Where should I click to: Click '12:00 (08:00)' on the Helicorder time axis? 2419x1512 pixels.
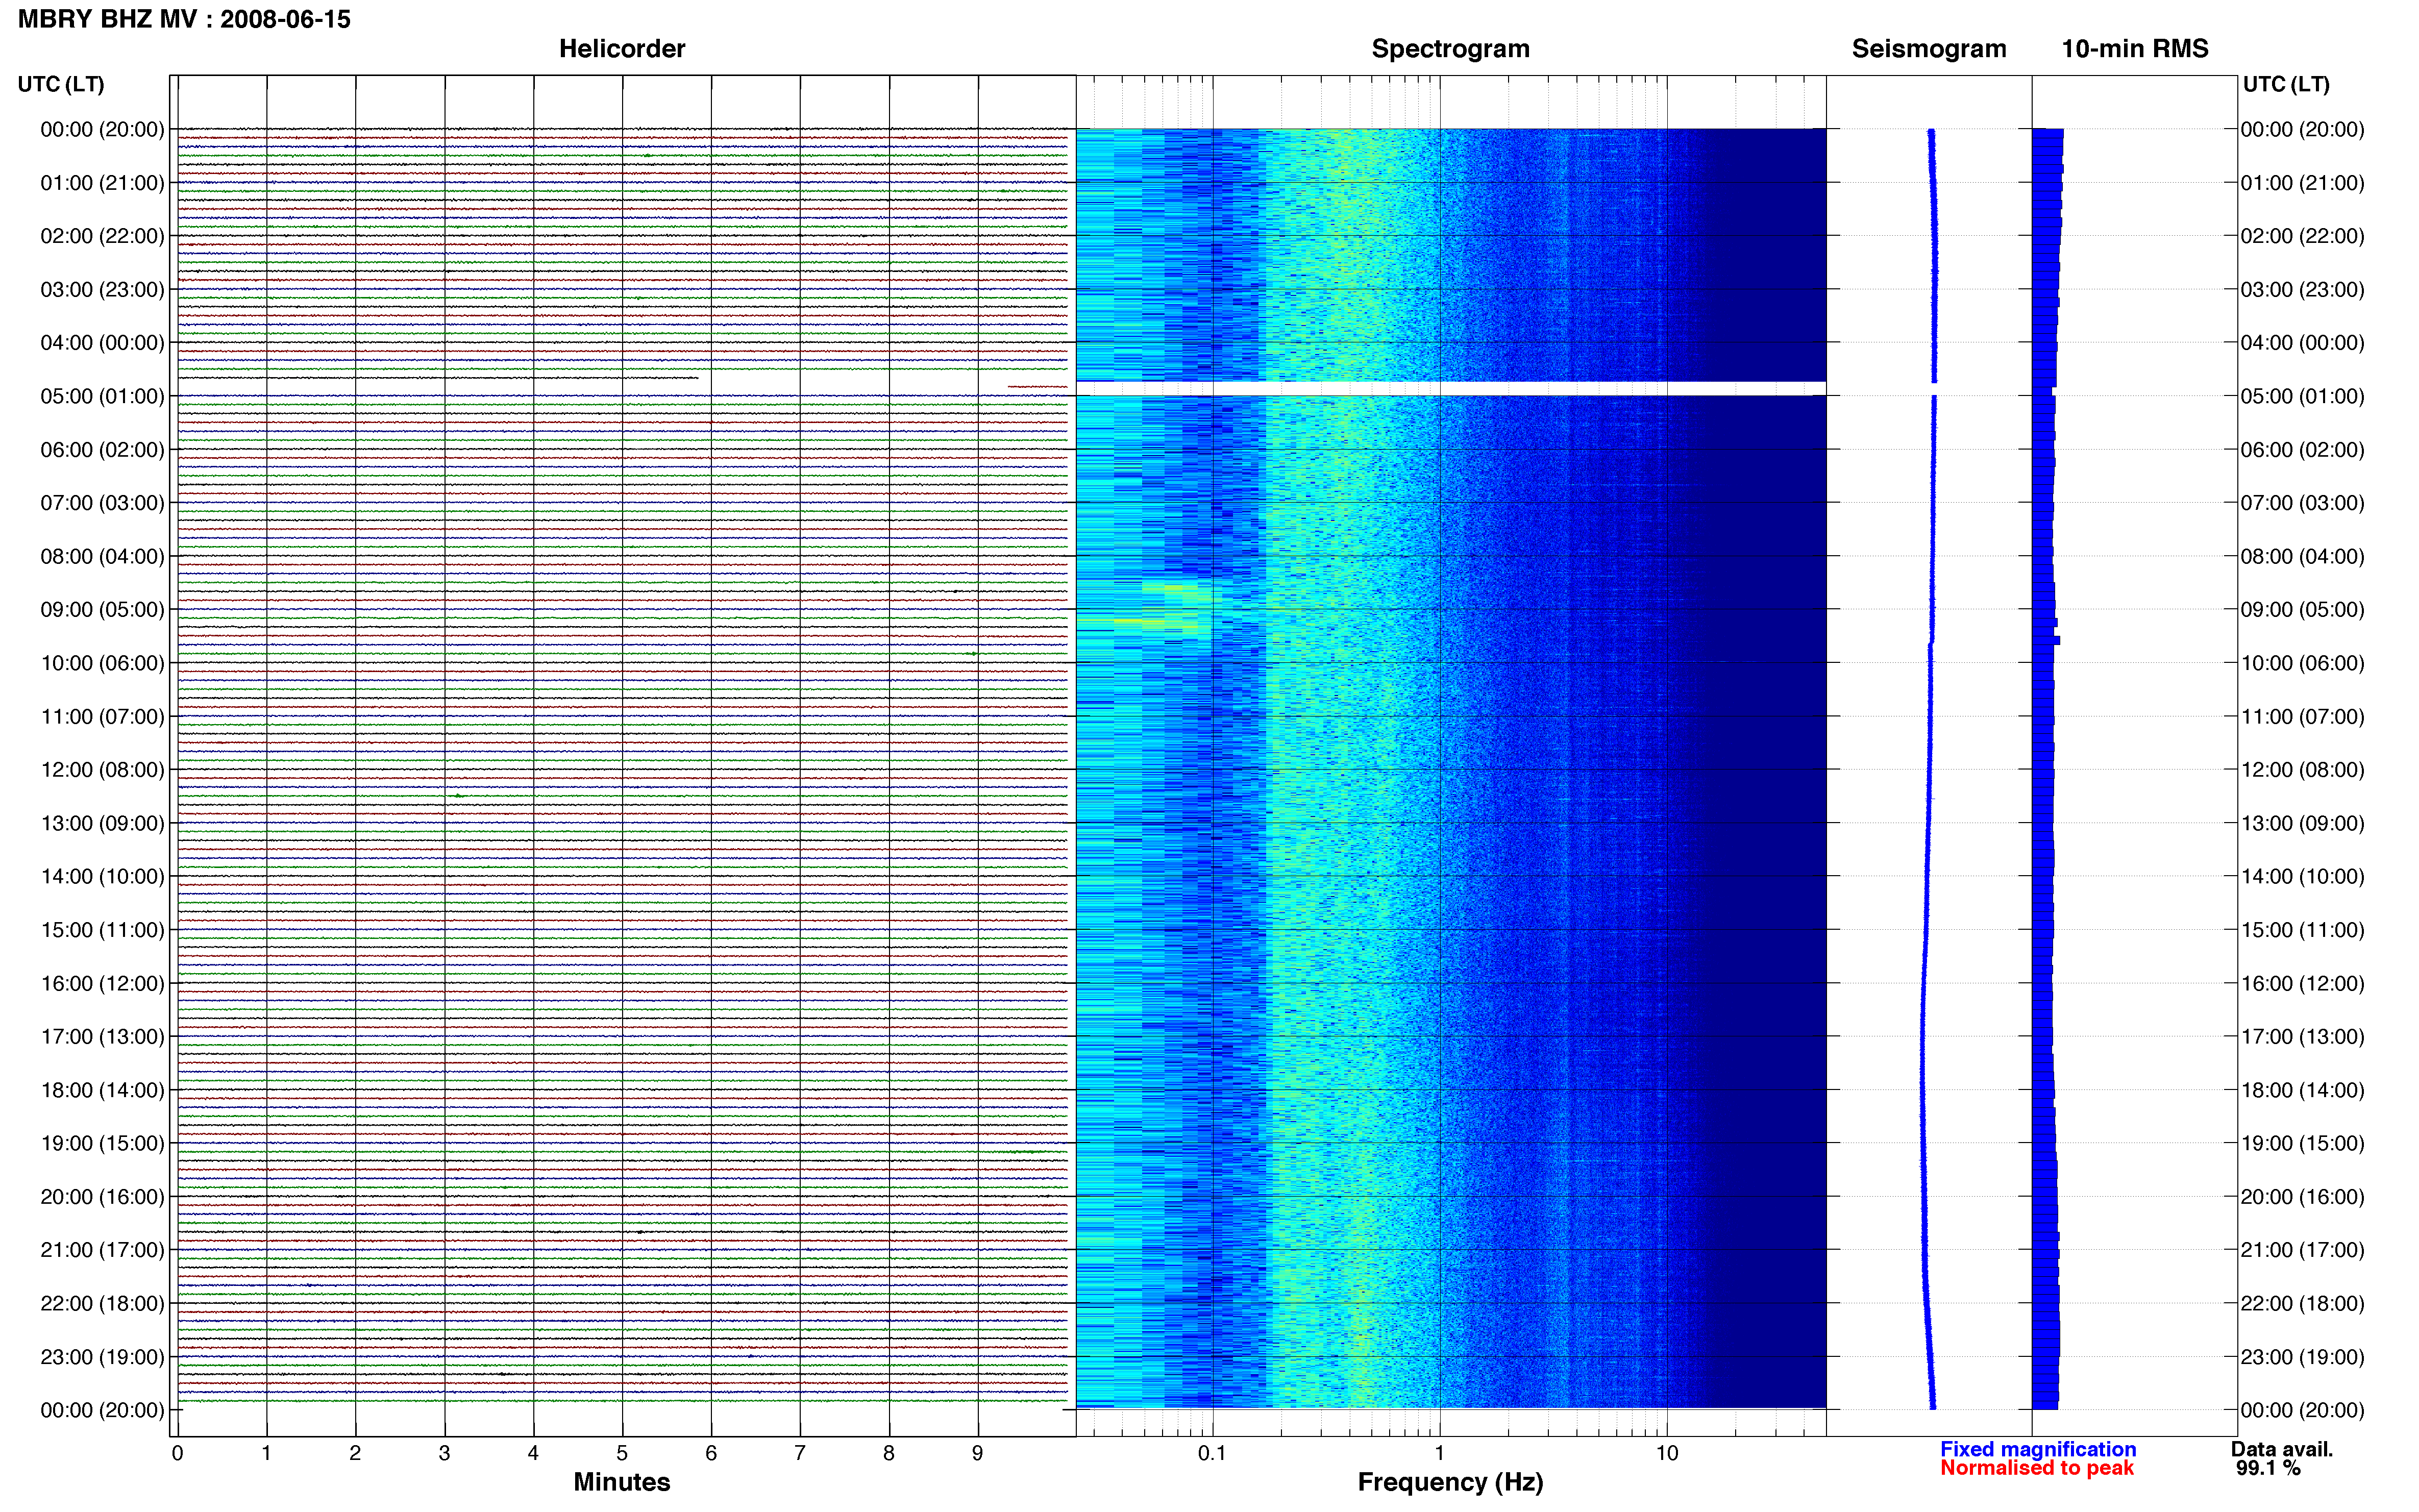102,770
